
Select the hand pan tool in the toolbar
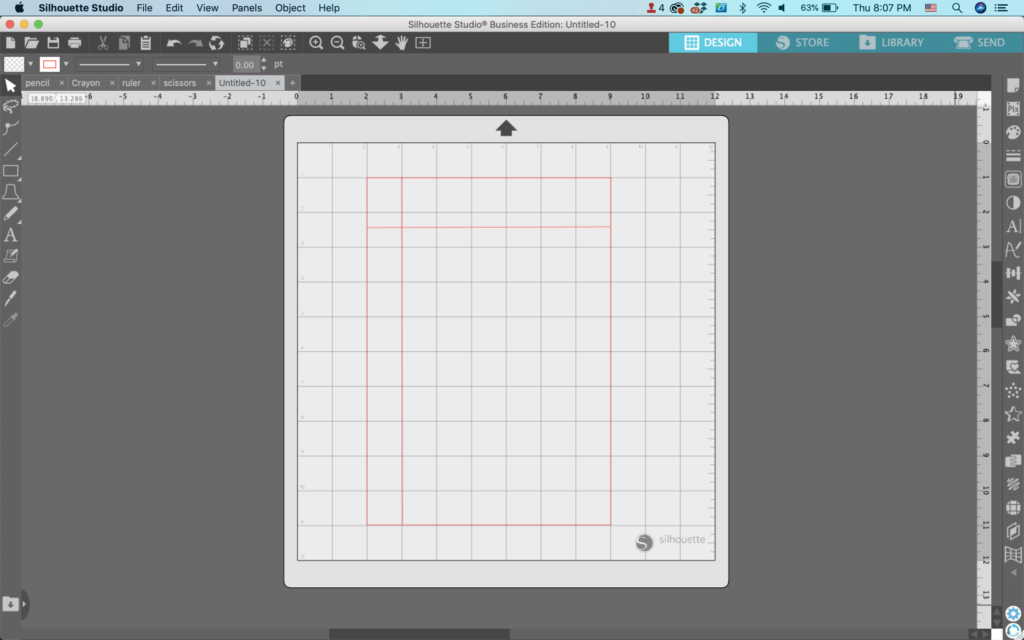401,43
